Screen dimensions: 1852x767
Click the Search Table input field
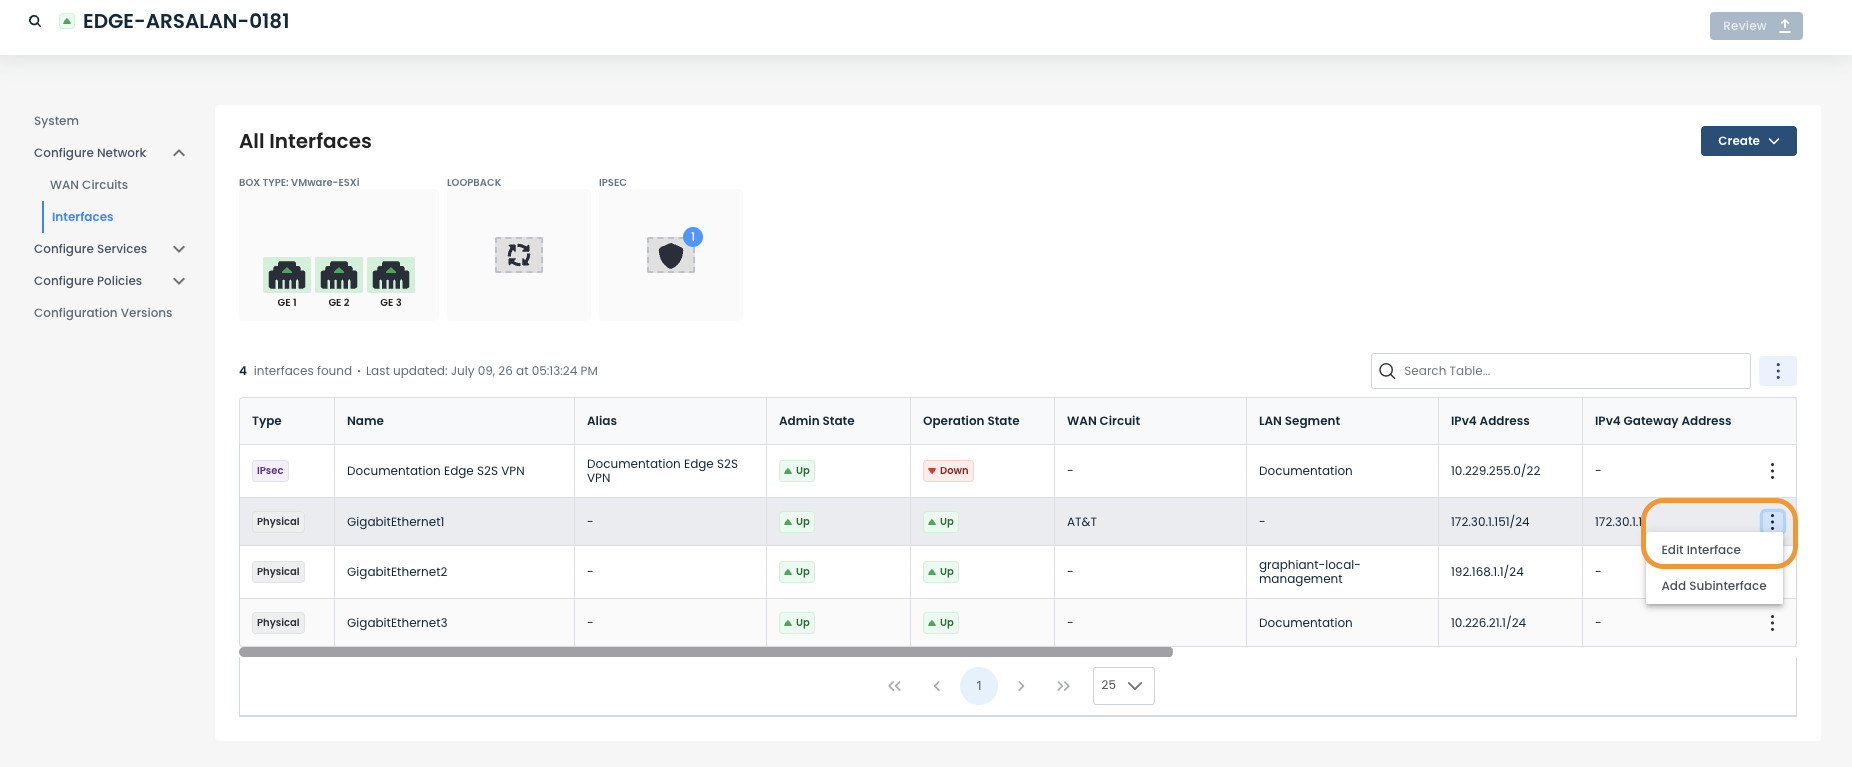(x=1560, y=371)
